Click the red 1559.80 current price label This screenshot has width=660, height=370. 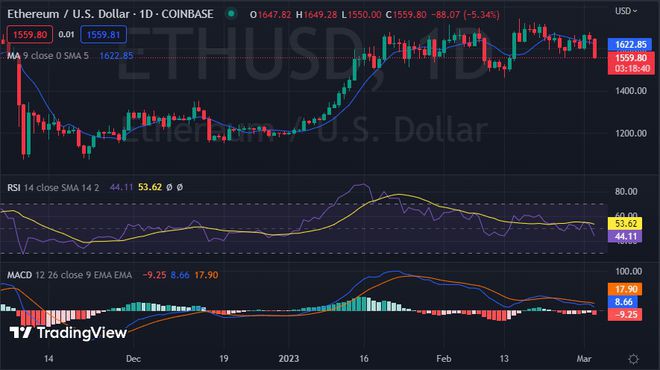point(631,63)
